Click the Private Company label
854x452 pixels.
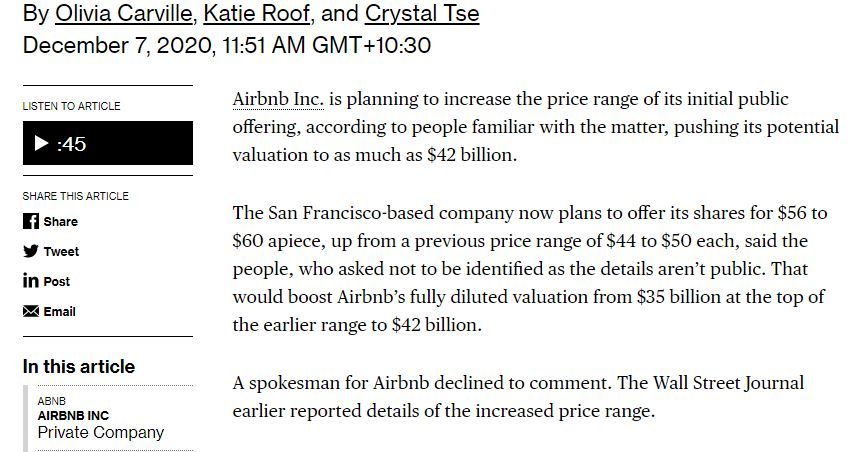click(x=100, y=432)
